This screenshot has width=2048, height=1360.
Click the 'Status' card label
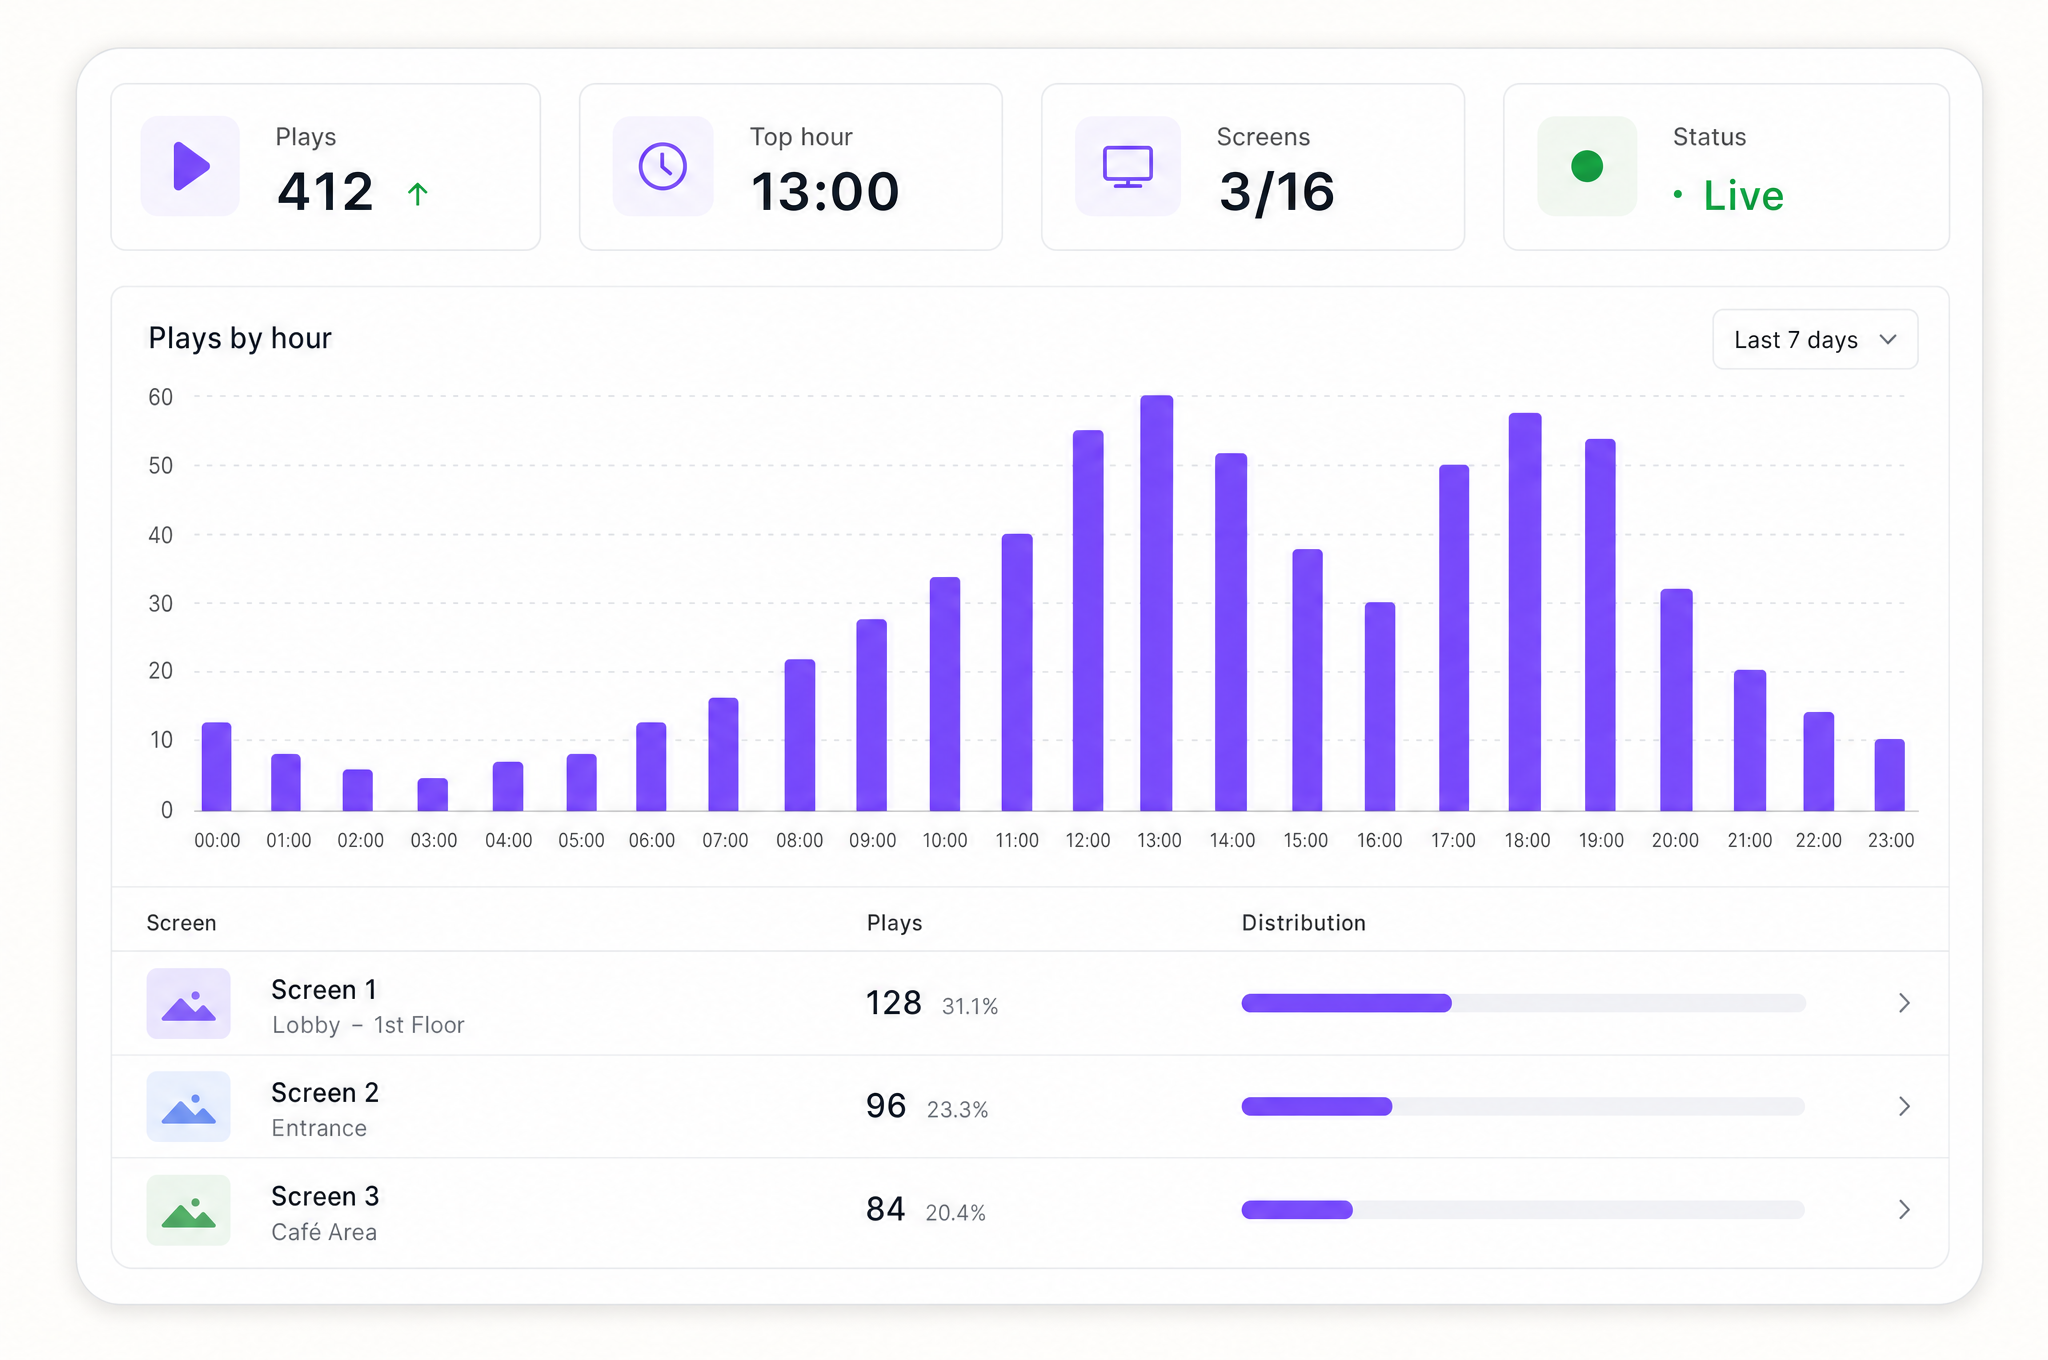[1710, 137]
